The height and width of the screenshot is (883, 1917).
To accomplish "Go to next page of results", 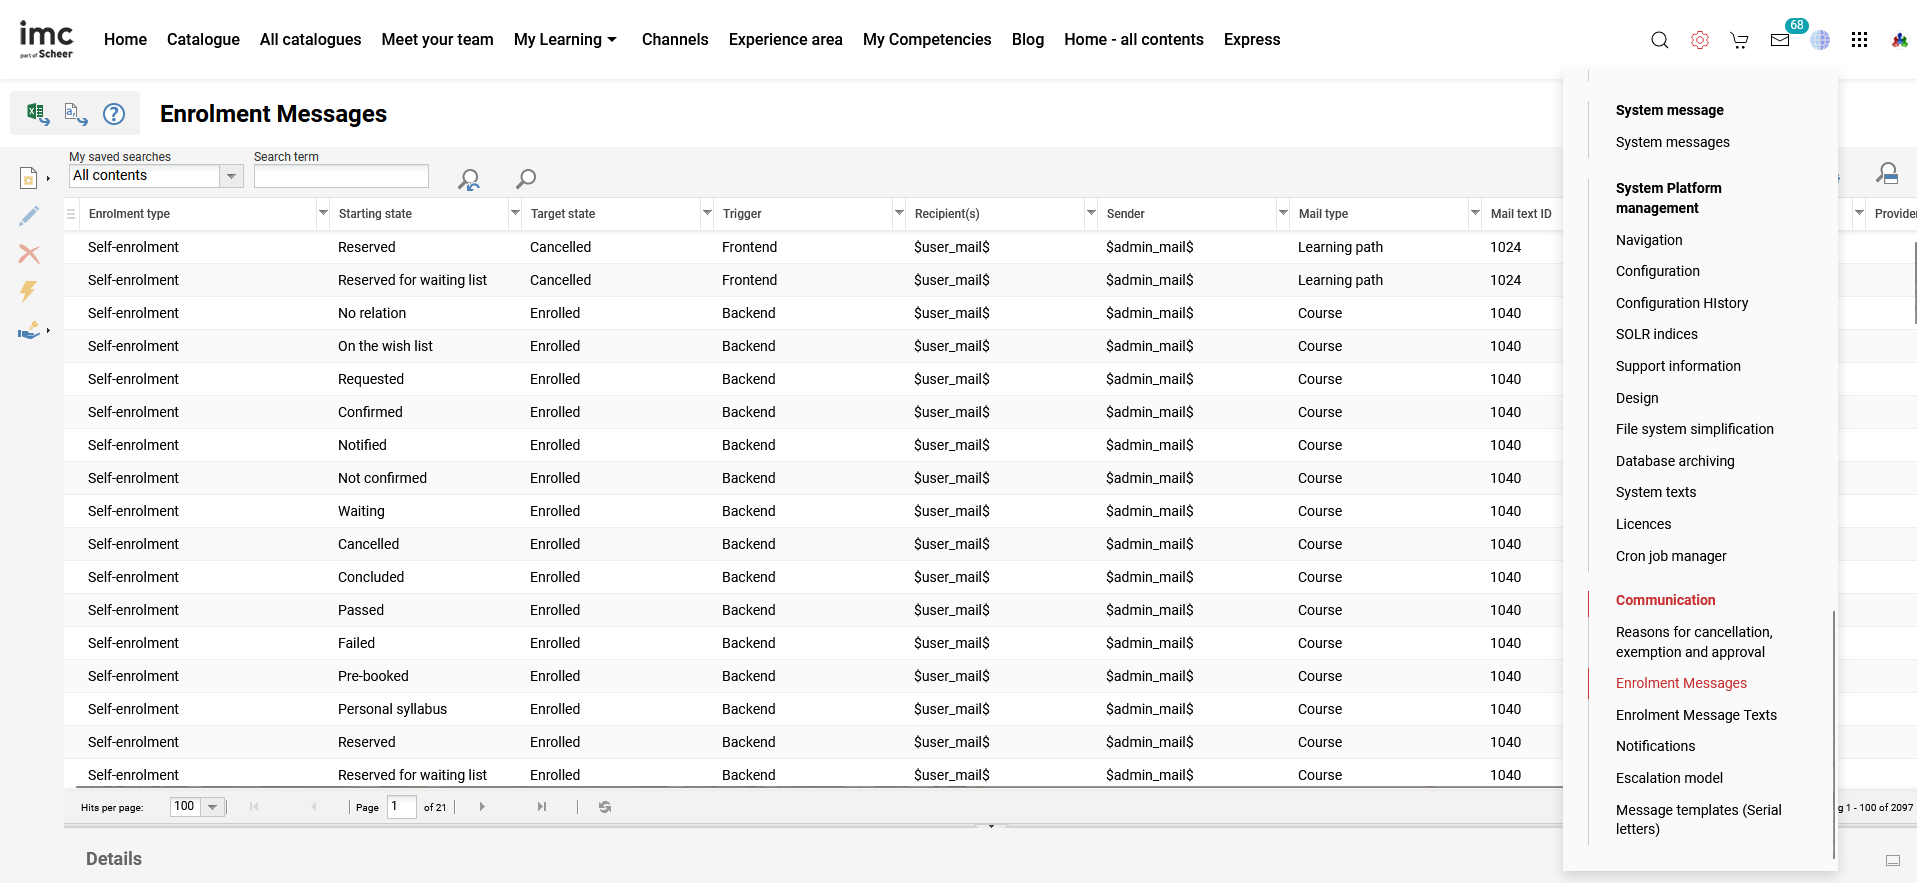I will (x=482, y=807).
